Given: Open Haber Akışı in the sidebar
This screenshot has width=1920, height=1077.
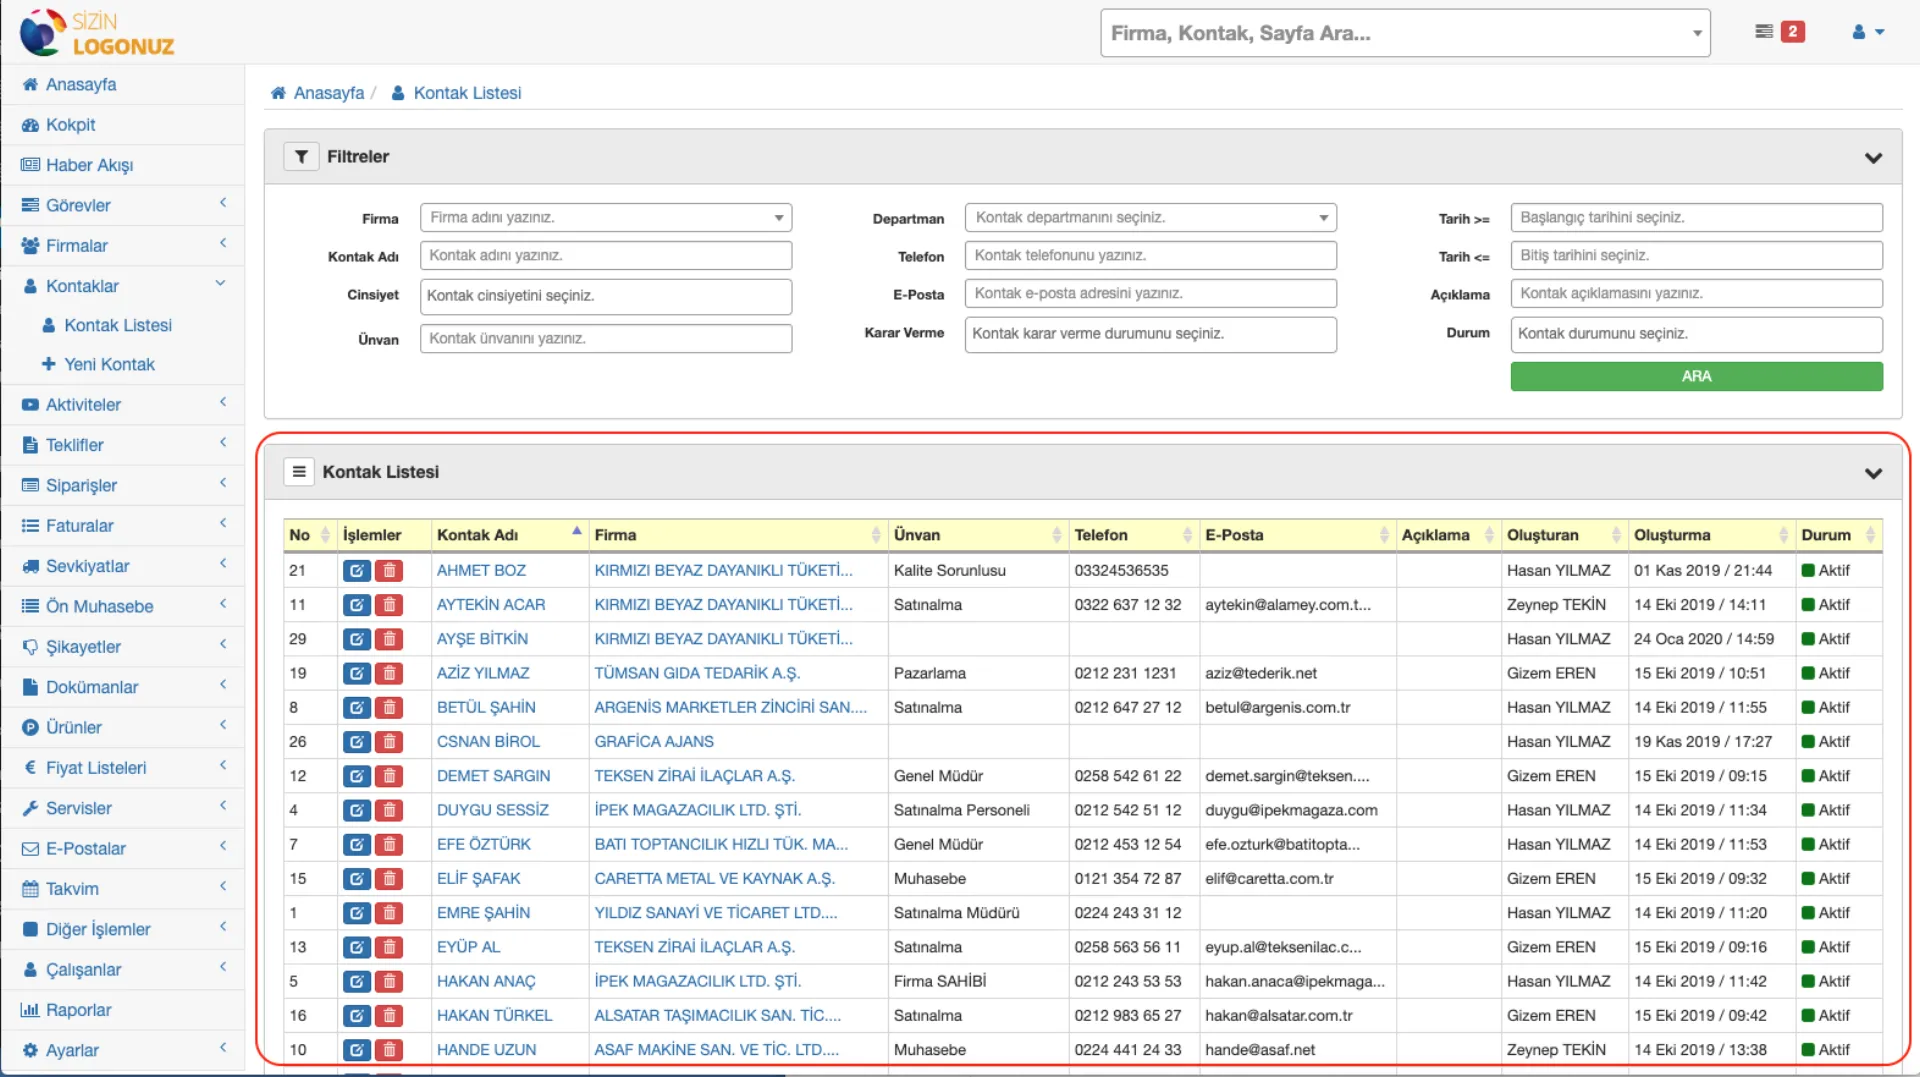Looking at the screenshot, I should [x=123, y=165].
